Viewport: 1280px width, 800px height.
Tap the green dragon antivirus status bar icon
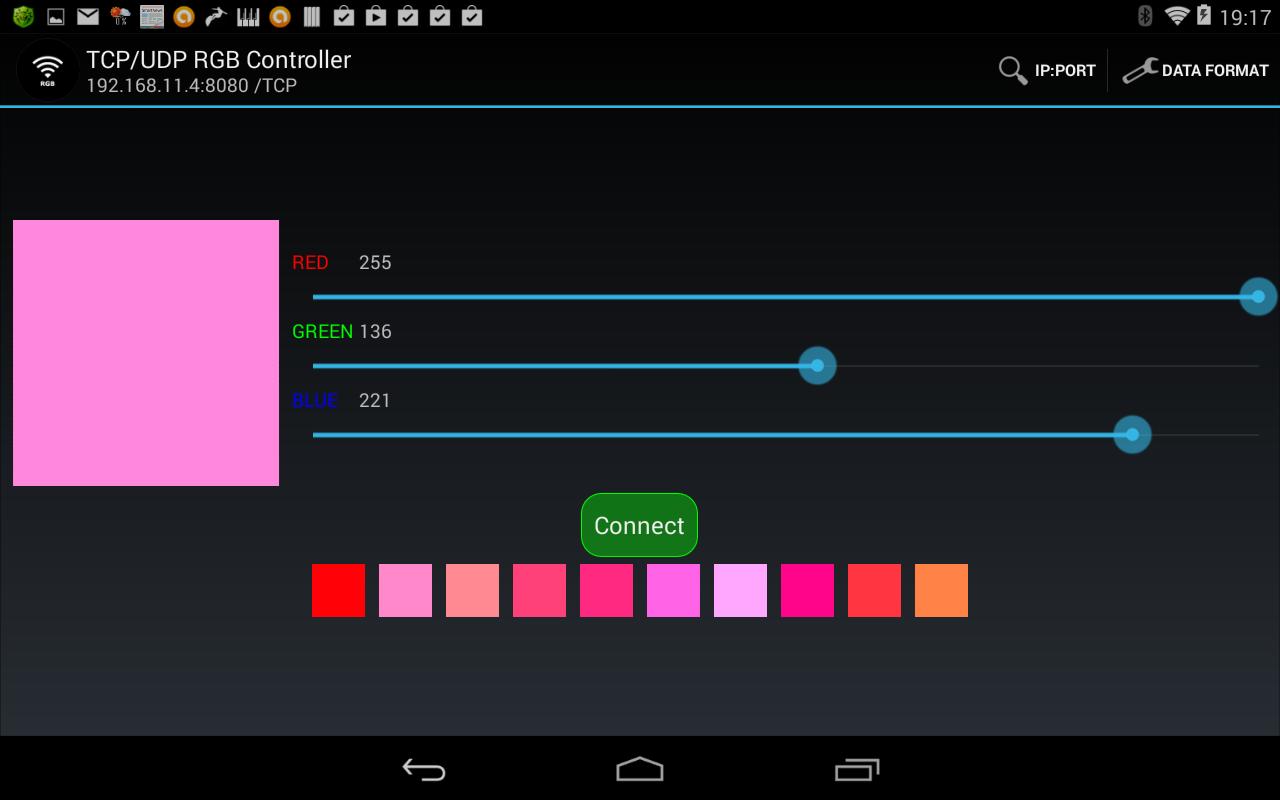click(22, 16)
